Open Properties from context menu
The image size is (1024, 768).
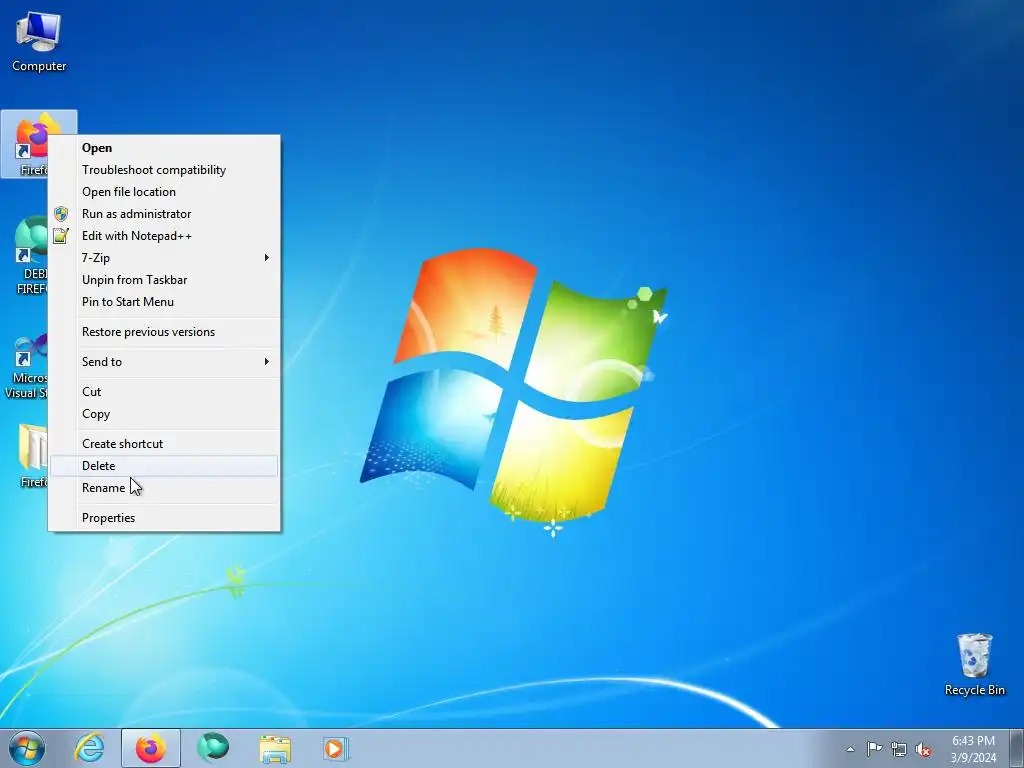(x=164, y=518)
